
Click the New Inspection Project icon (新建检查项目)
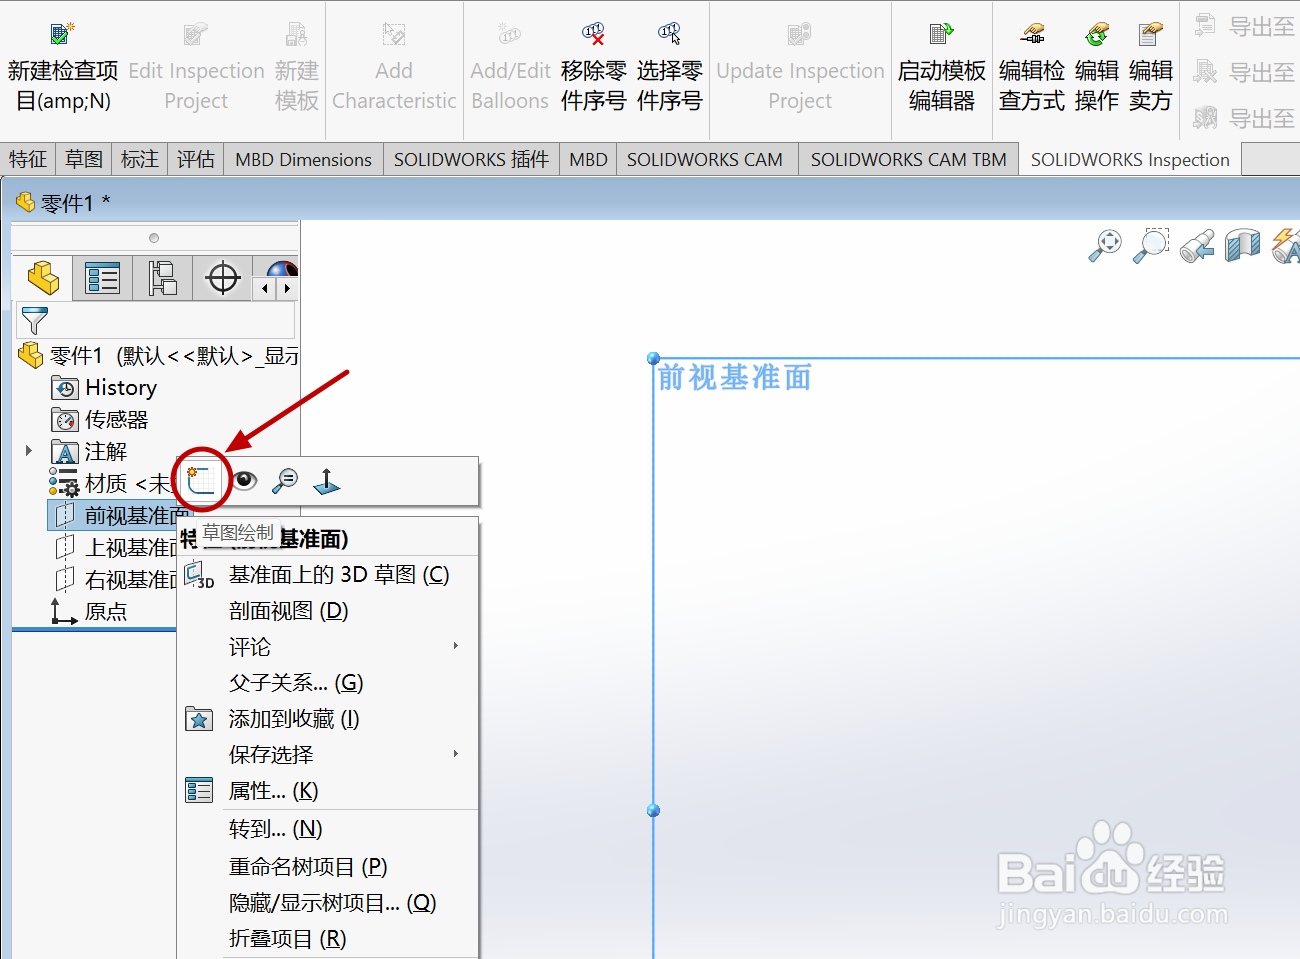click(62, 34)
